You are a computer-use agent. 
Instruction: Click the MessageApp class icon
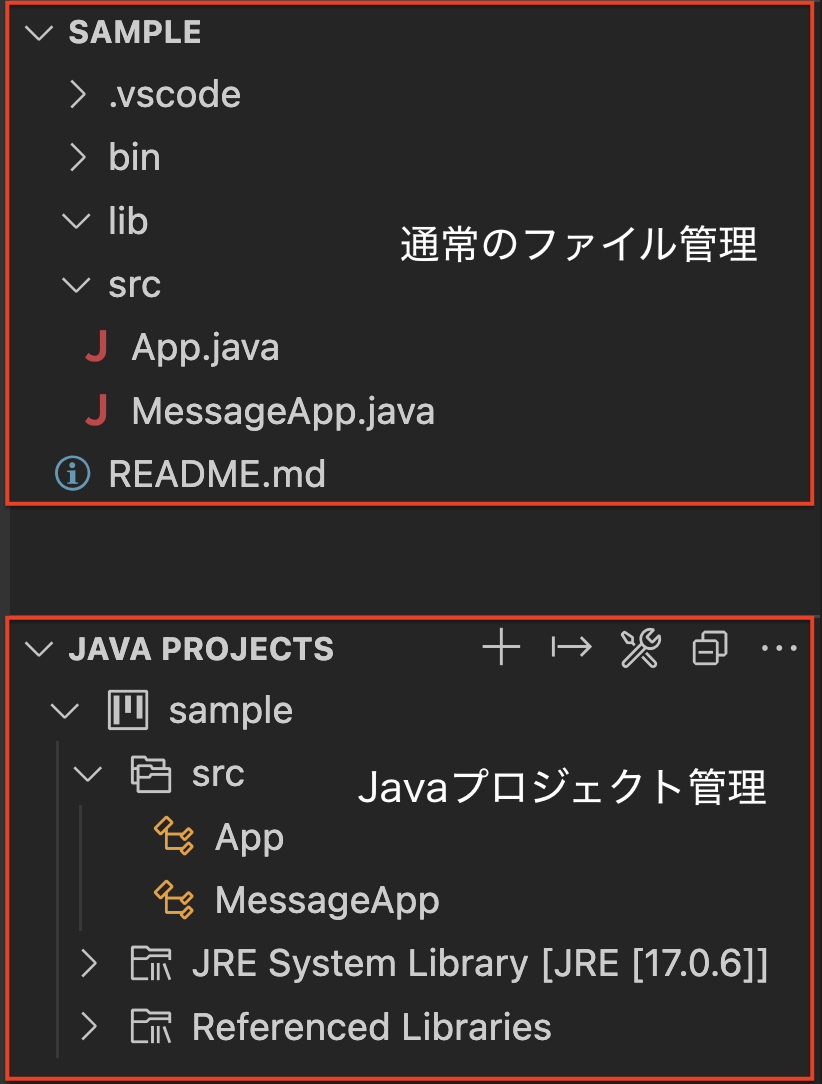pos(174,899)
